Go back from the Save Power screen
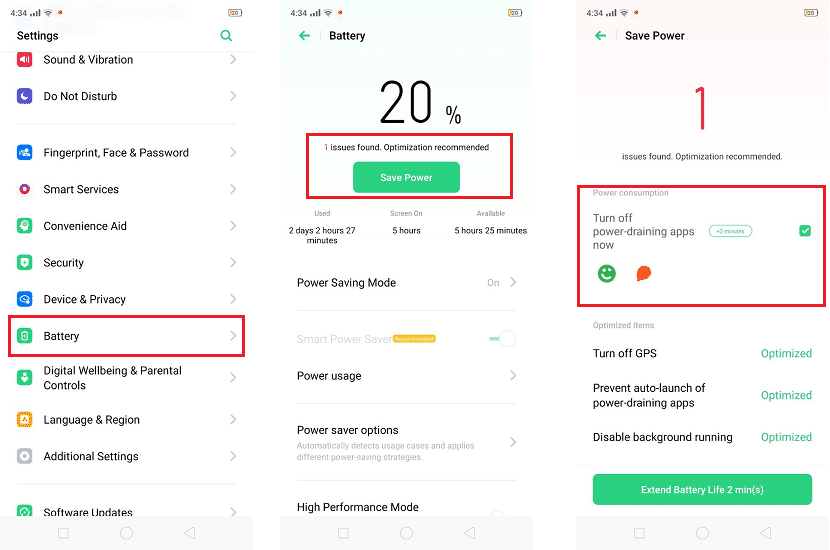This screenshot has height=550, width=830. click(x=600, y=35)
